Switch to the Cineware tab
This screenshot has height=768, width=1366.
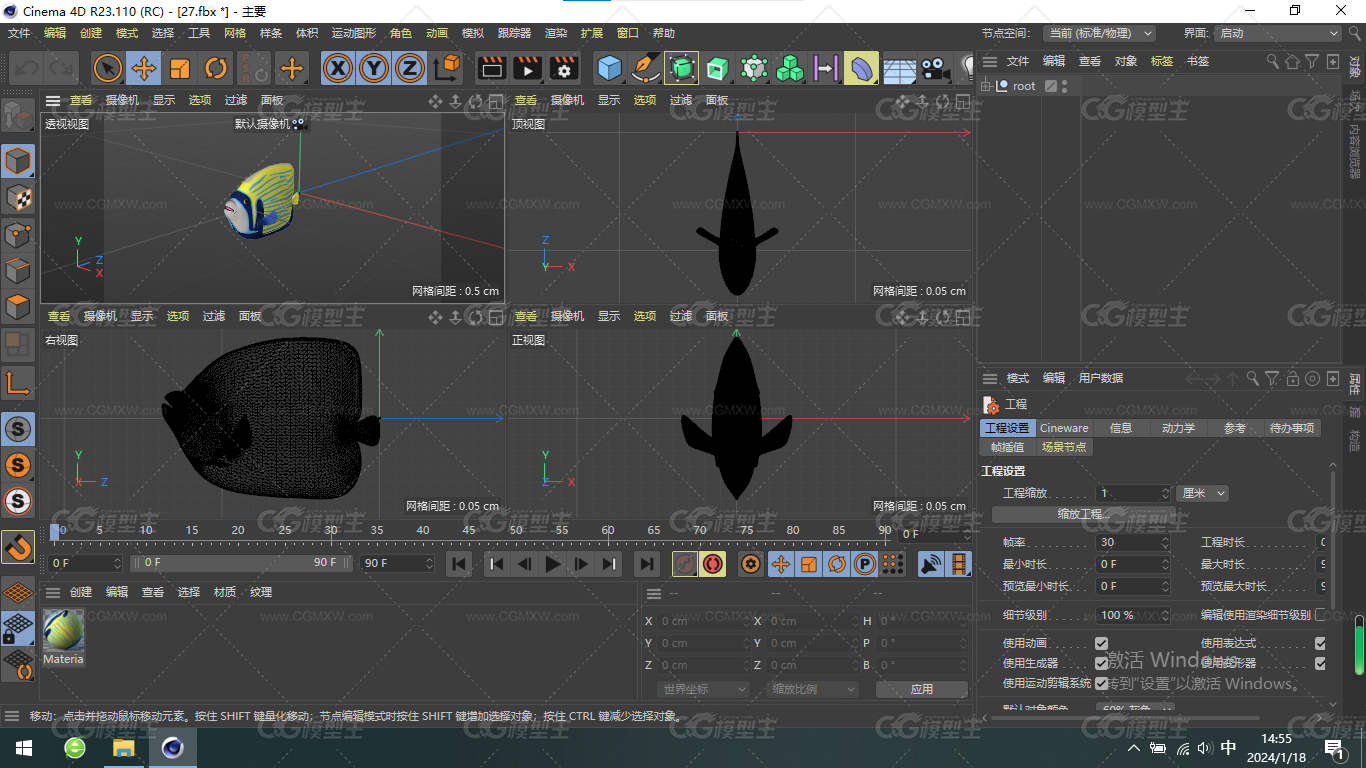1064,428
